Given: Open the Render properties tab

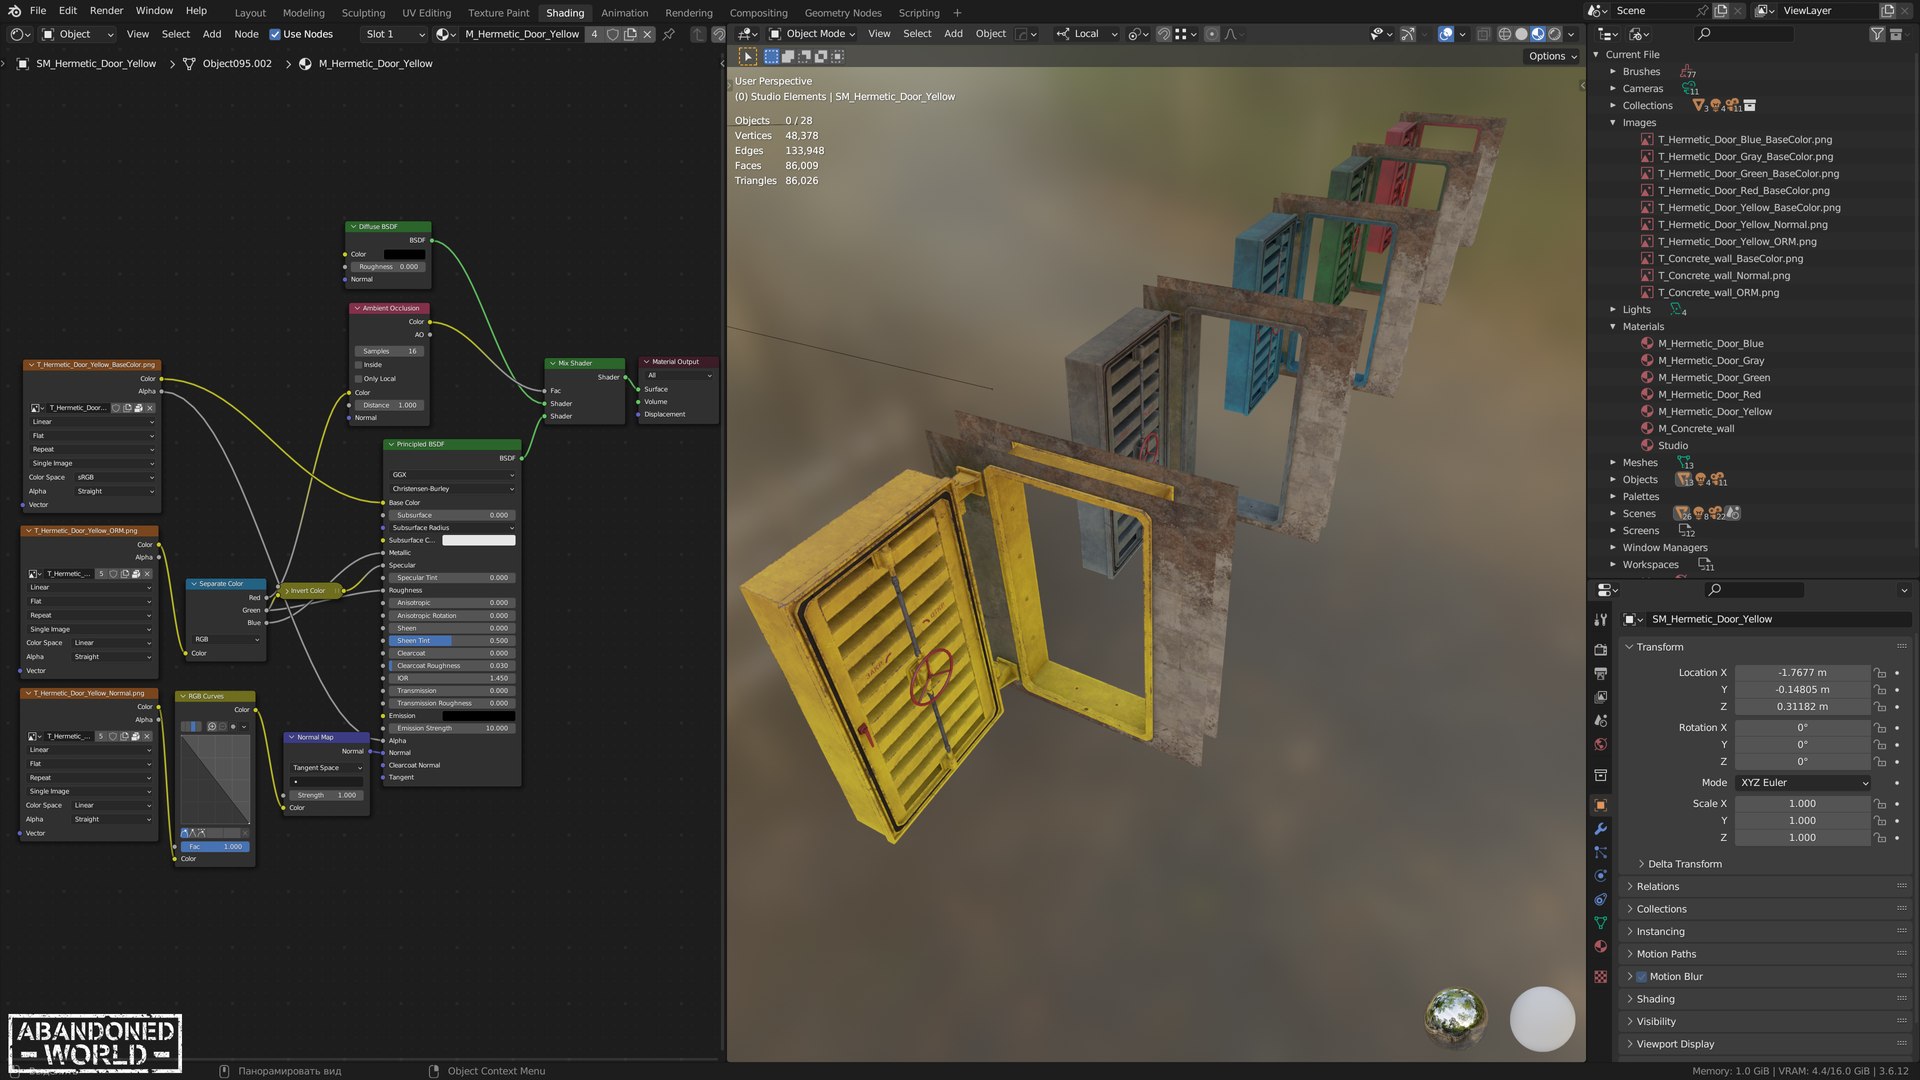Looking at the screenshot, I should point(1601,650).
